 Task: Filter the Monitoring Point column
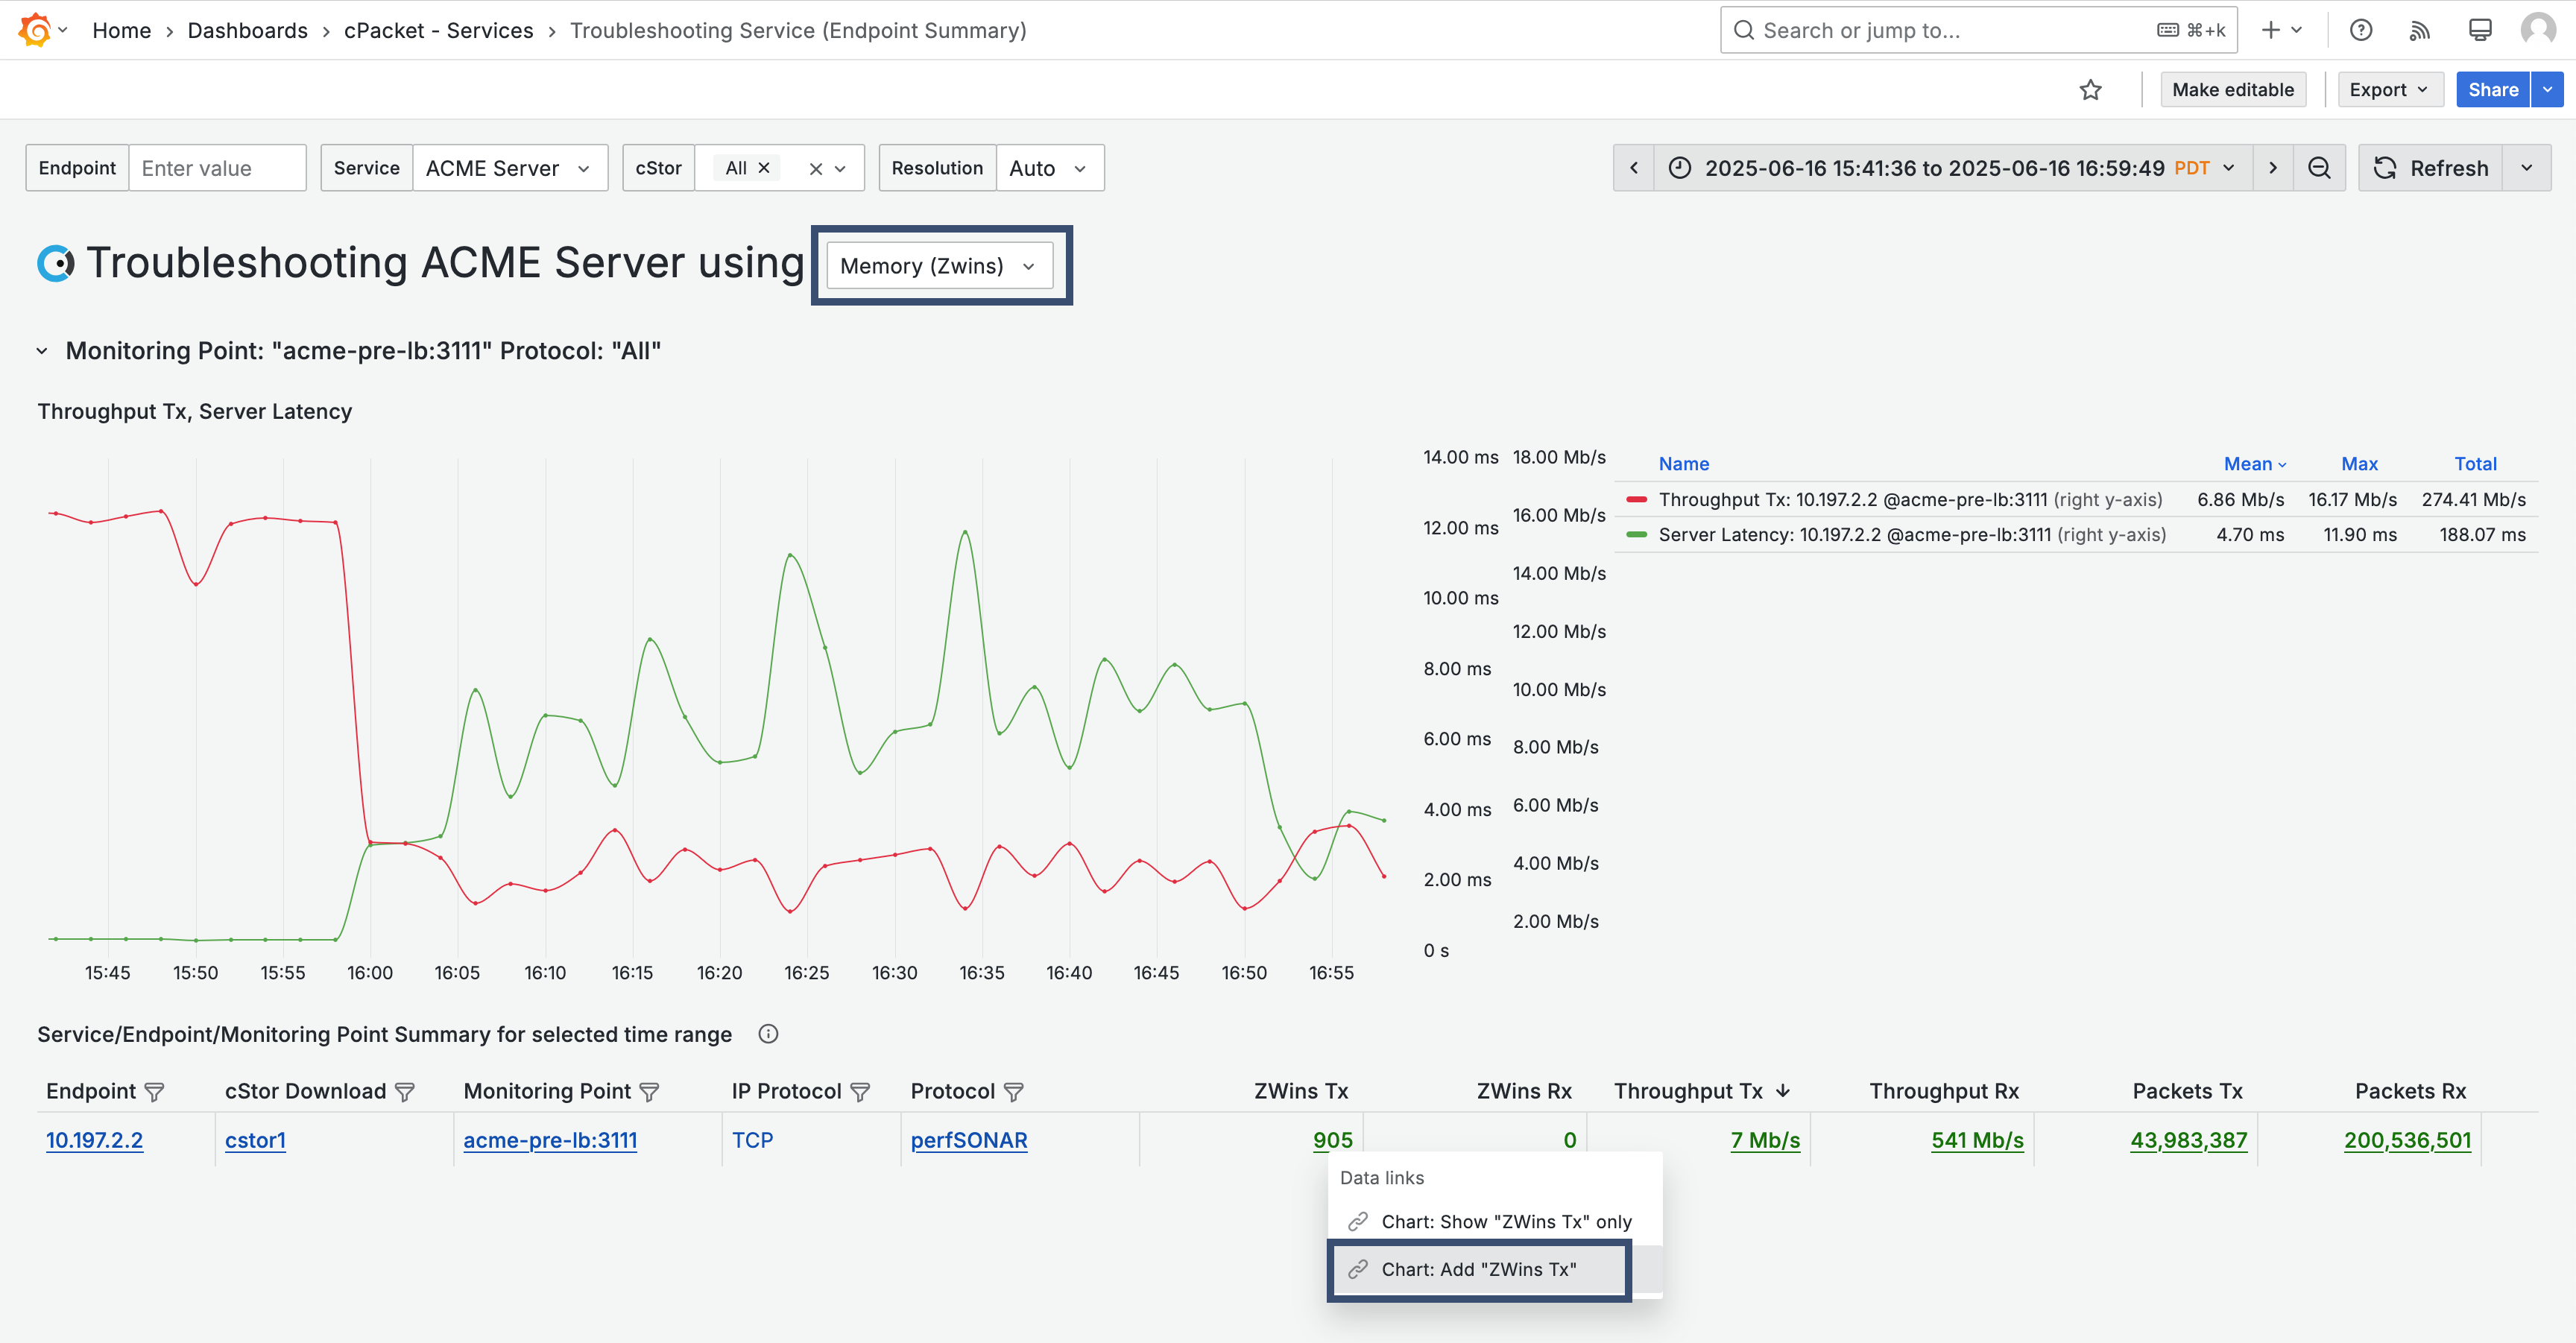pos(649,1092)
